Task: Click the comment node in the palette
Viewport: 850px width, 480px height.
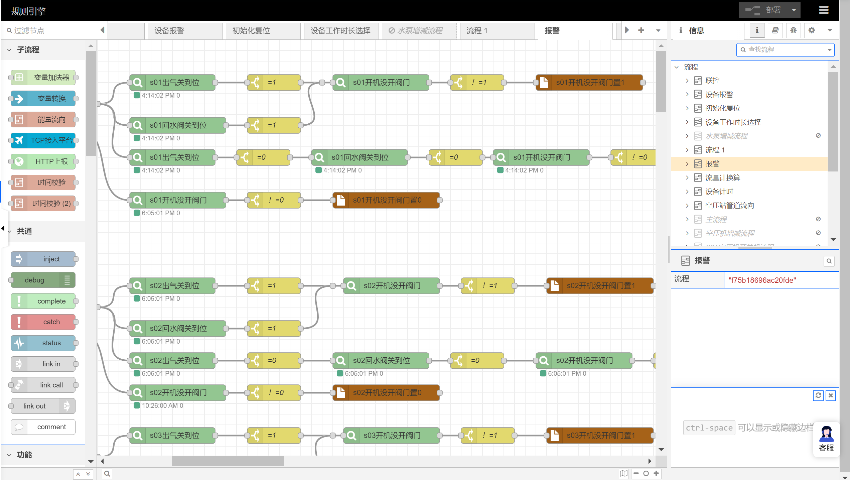Action: tap(44, 427)
